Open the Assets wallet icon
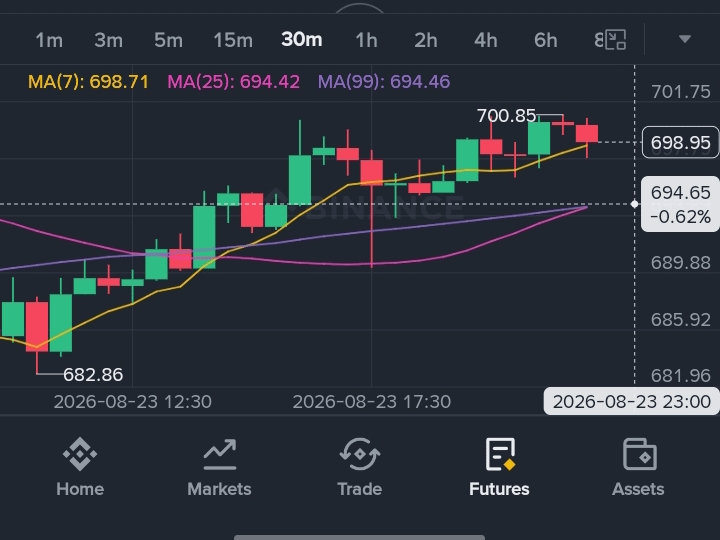 [x=639, y=454]
